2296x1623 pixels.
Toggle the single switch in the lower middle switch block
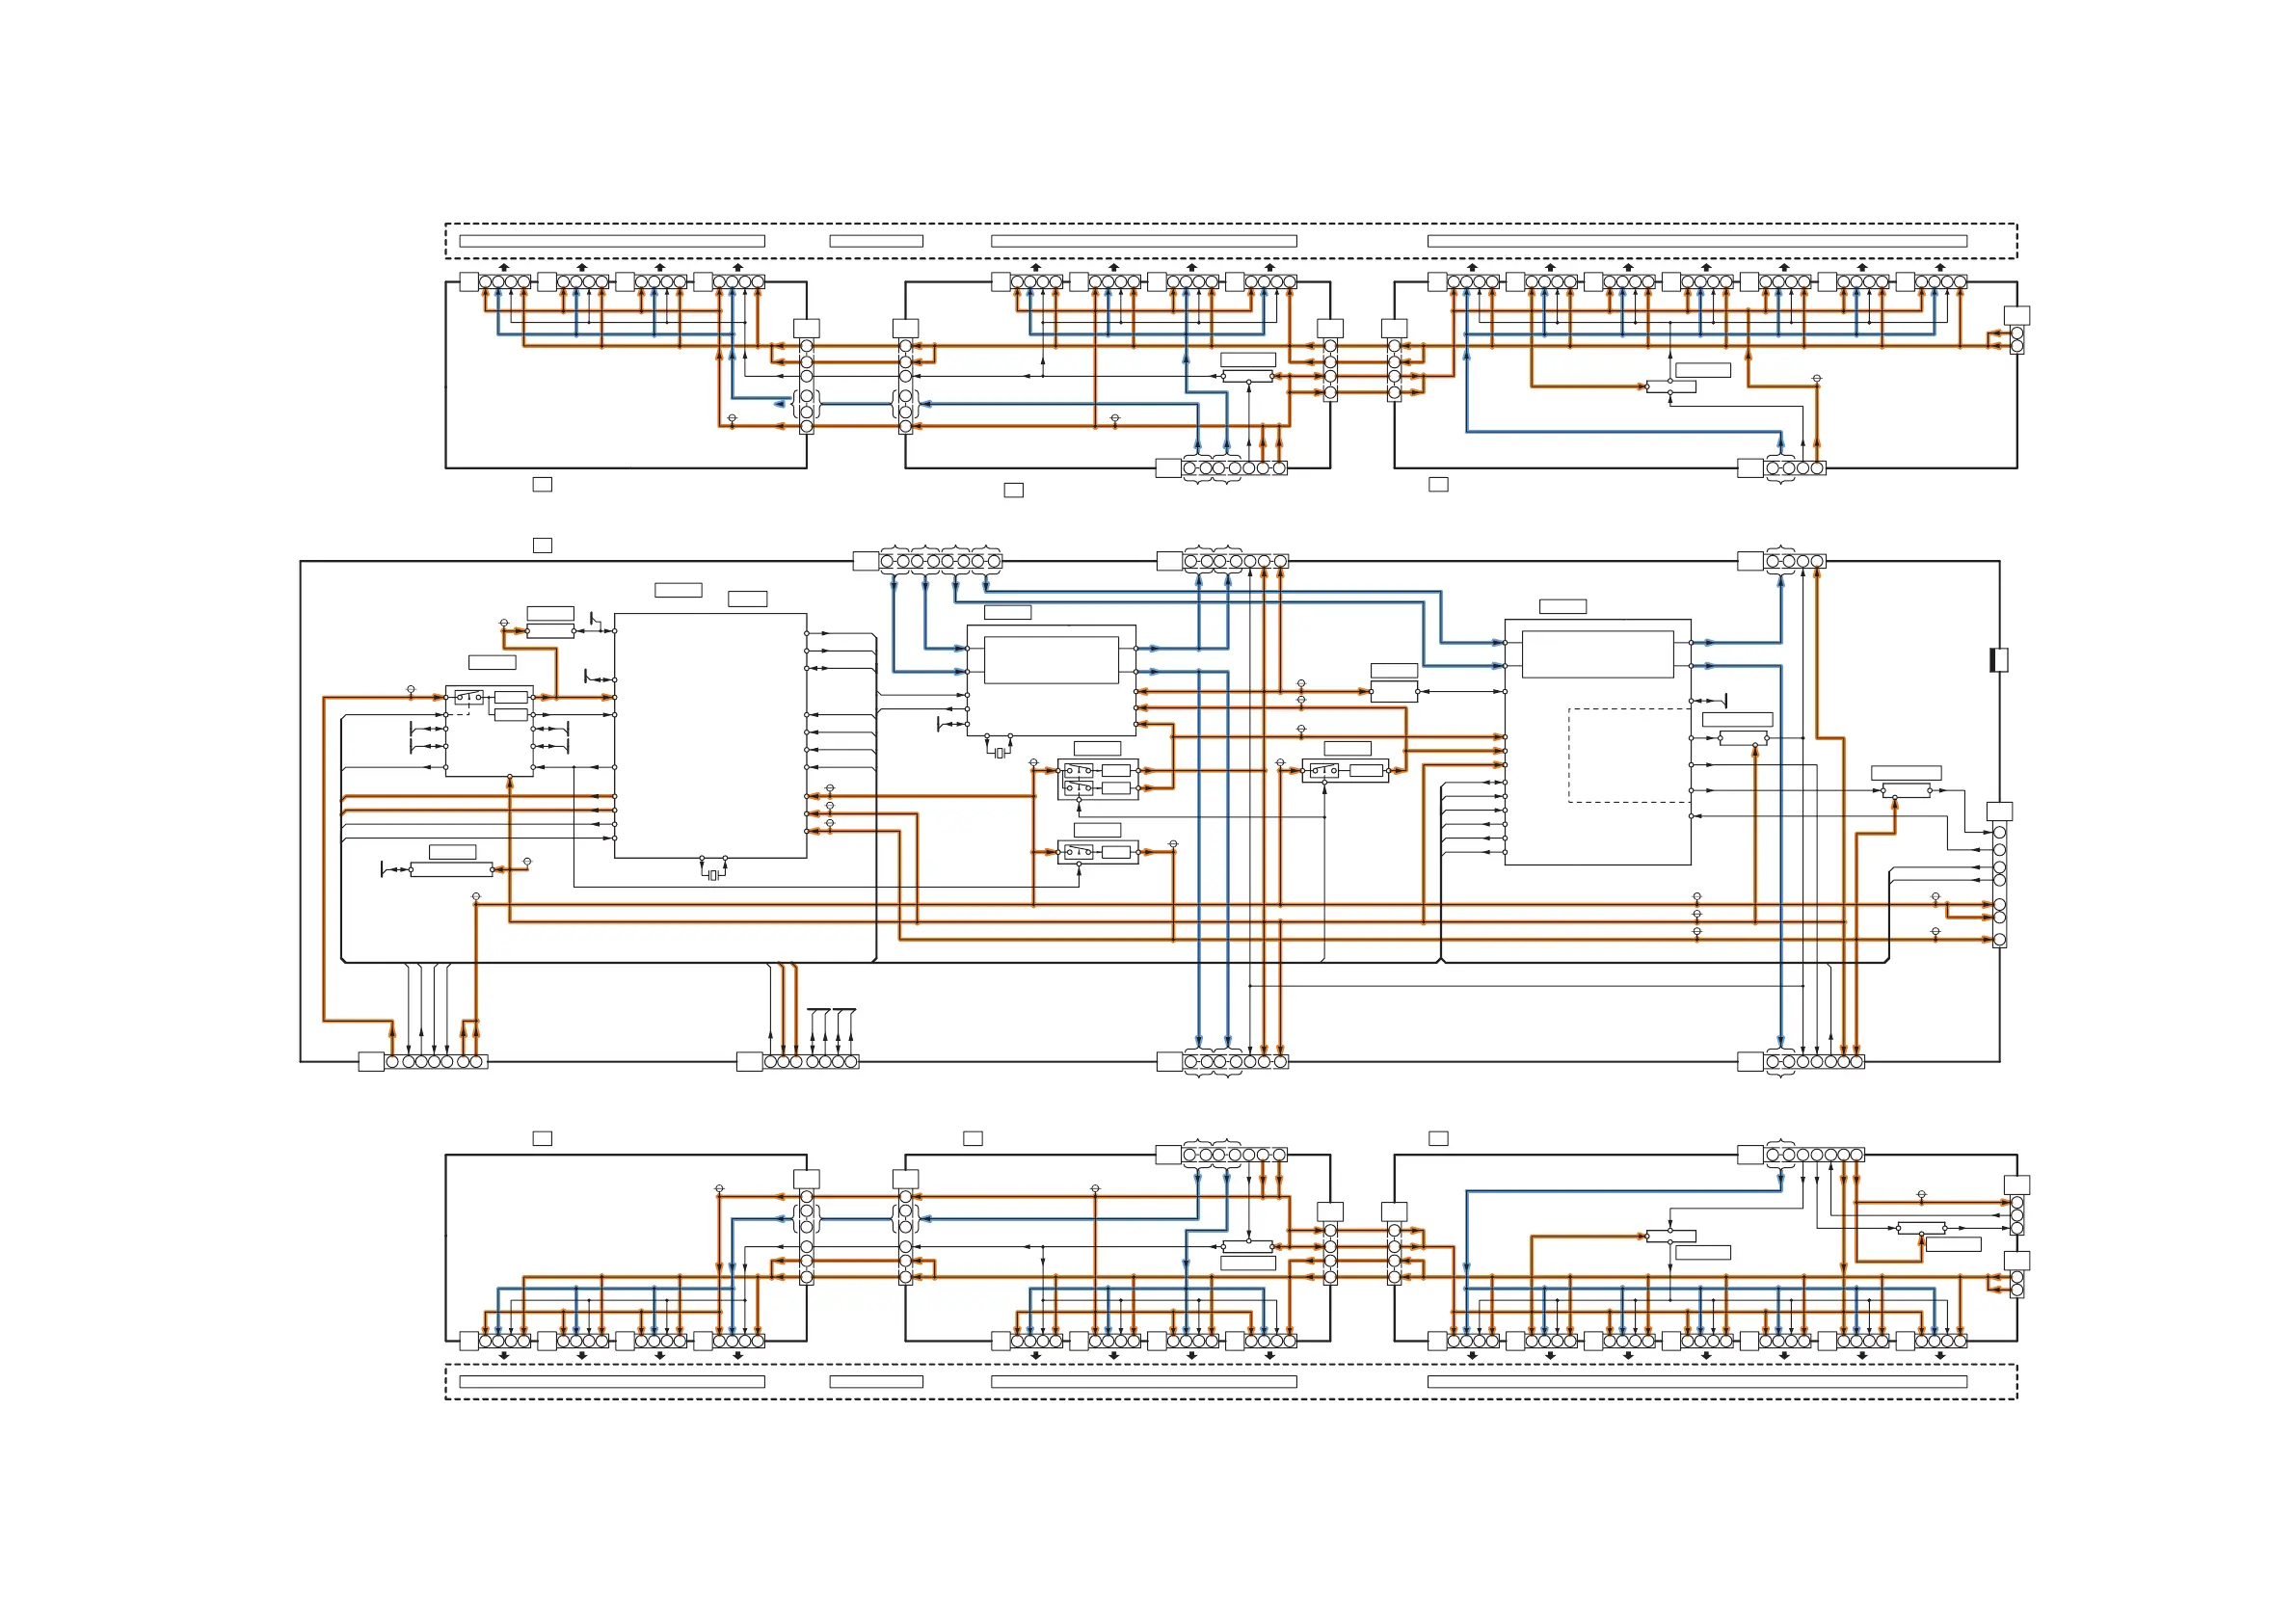coord(1078,853)
